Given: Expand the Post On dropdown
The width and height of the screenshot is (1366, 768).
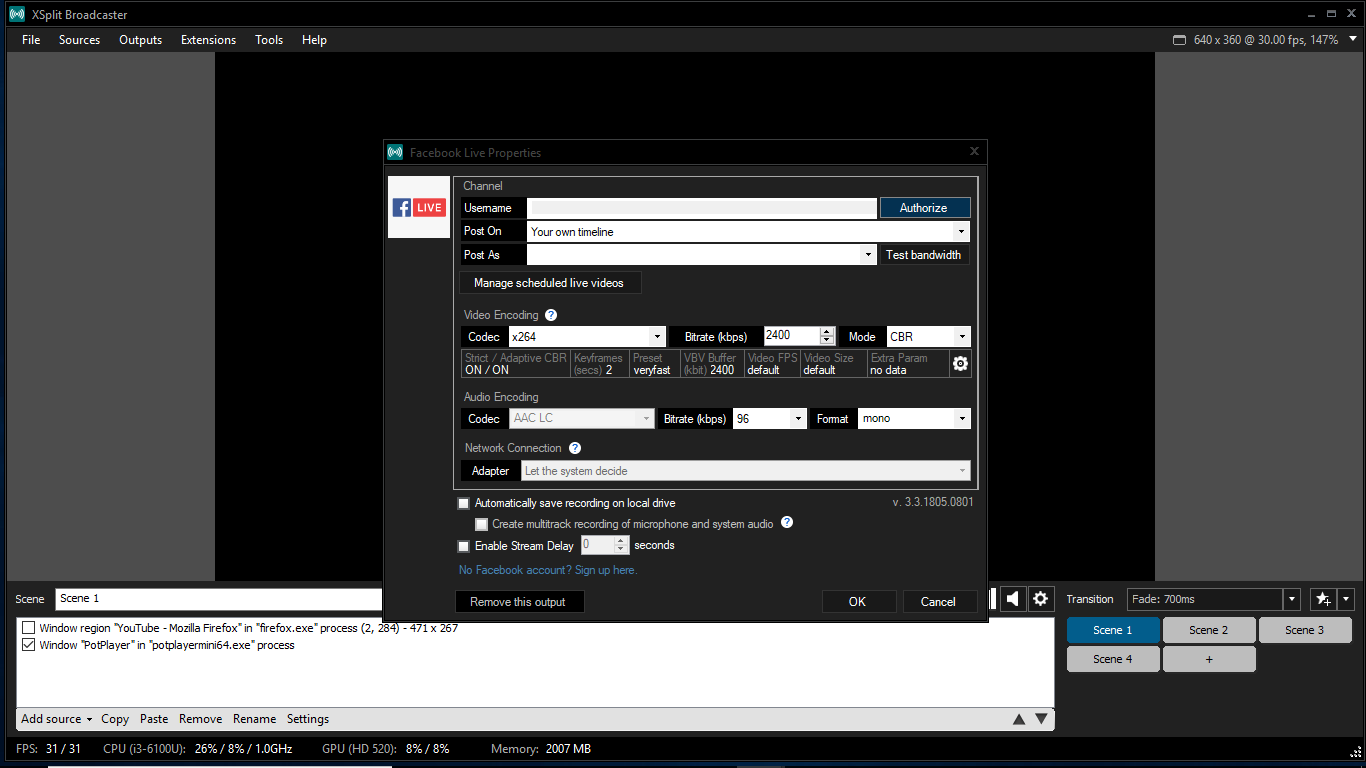Looking at the screenshot, I should [960, 232].
